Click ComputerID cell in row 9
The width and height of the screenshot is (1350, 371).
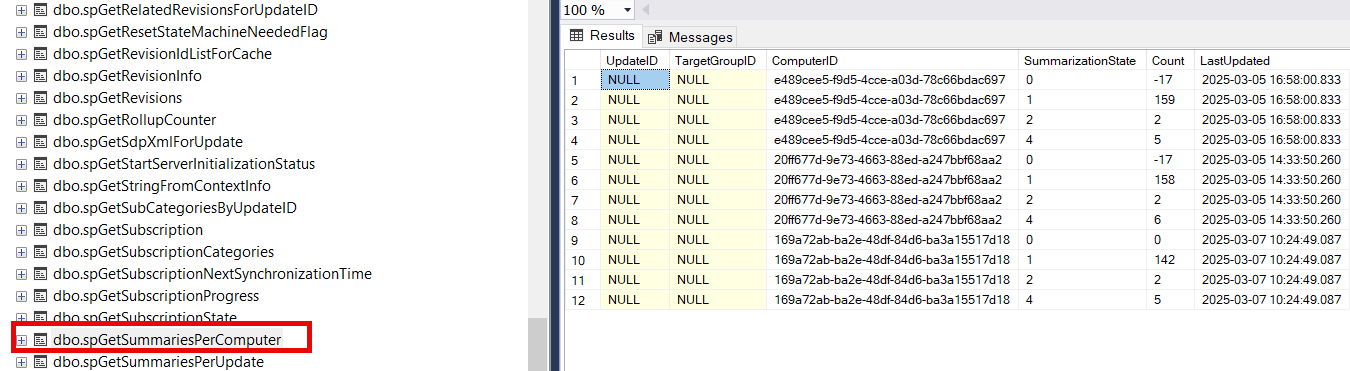pos(892,240)
